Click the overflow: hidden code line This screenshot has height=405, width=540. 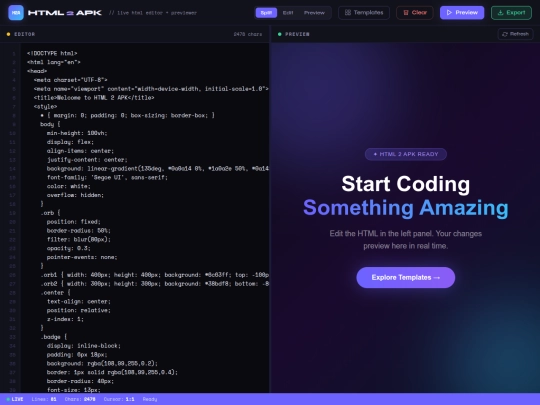pyautogui.click(x=75, y=195)
